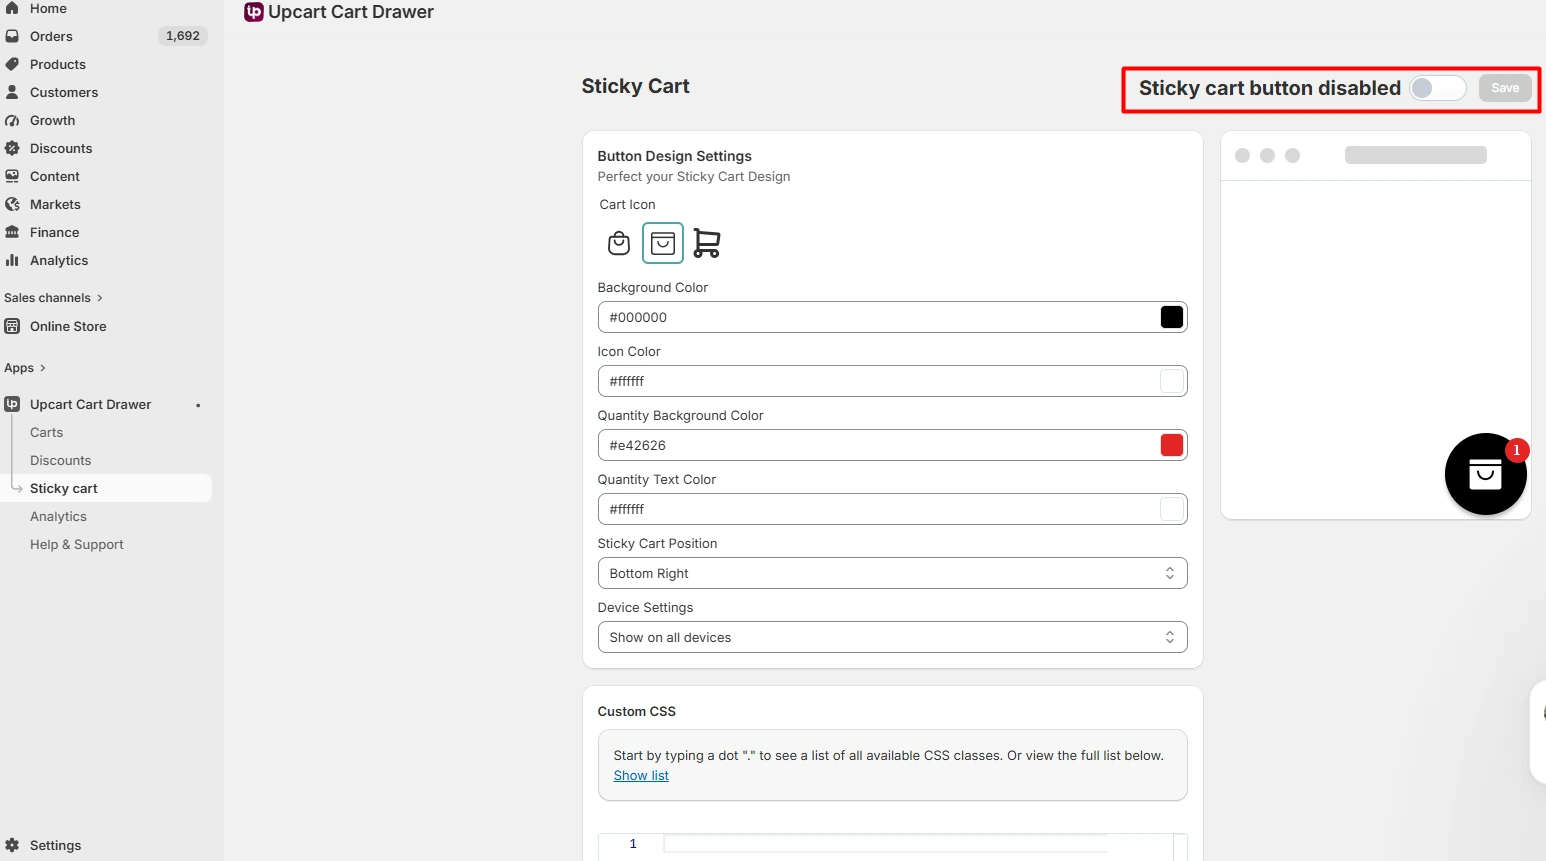The height and width of the screenshot is (861, 1546).
Task: Open Upcart Cart Drawer app link
Action: 90,404
